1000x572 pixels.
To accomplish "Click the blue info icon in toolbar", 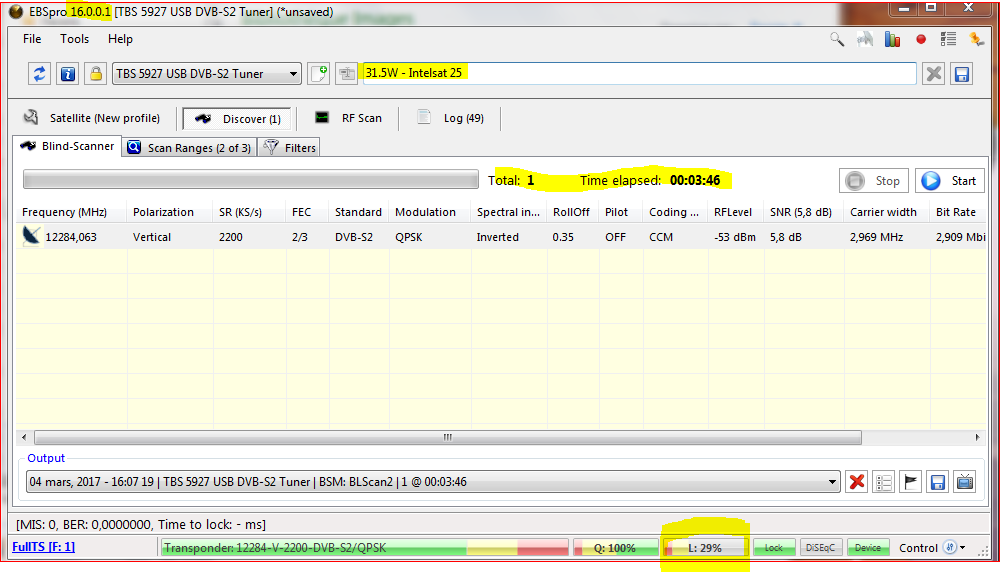I will point(67,74).
